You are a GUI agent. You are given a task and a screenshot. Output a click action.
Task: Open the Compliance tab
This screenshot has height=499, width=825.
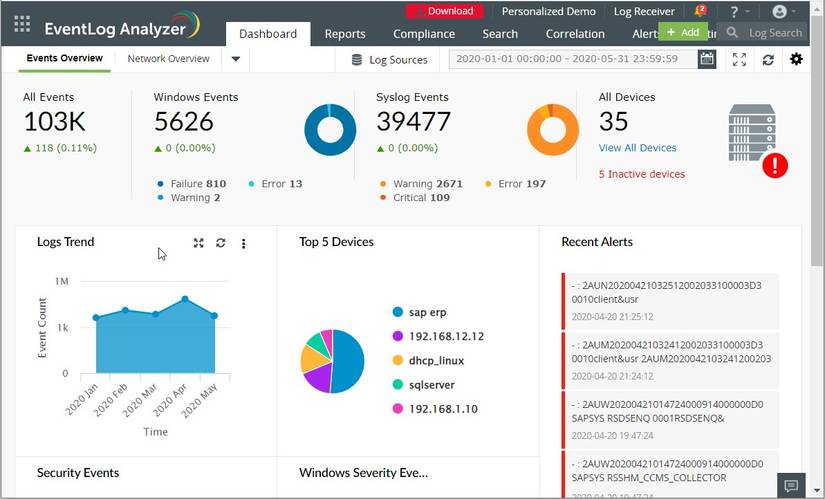click(x=424, y=34)
